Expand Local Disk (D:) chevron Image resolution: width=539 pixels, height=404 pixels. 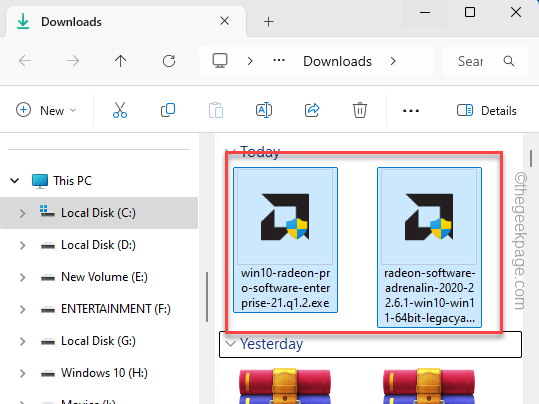point(22,245)
